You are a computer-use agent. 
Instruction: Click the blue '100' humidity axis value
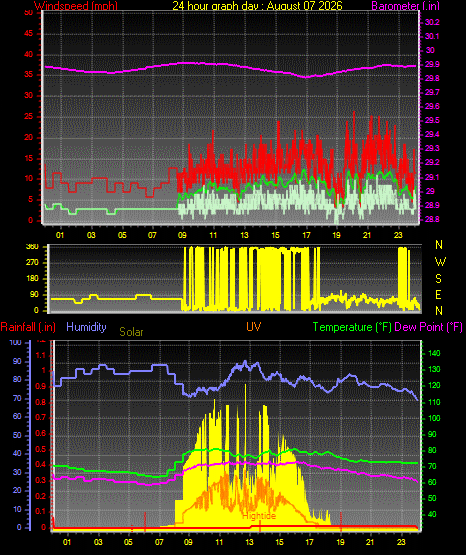coord(16,343)
